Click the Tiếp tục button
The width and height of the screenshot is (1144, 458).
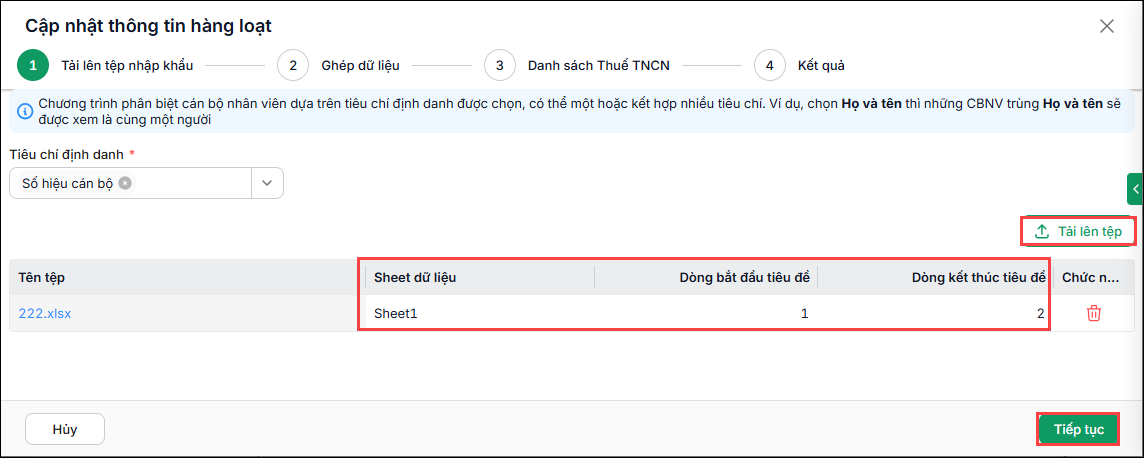[1078, 429]
